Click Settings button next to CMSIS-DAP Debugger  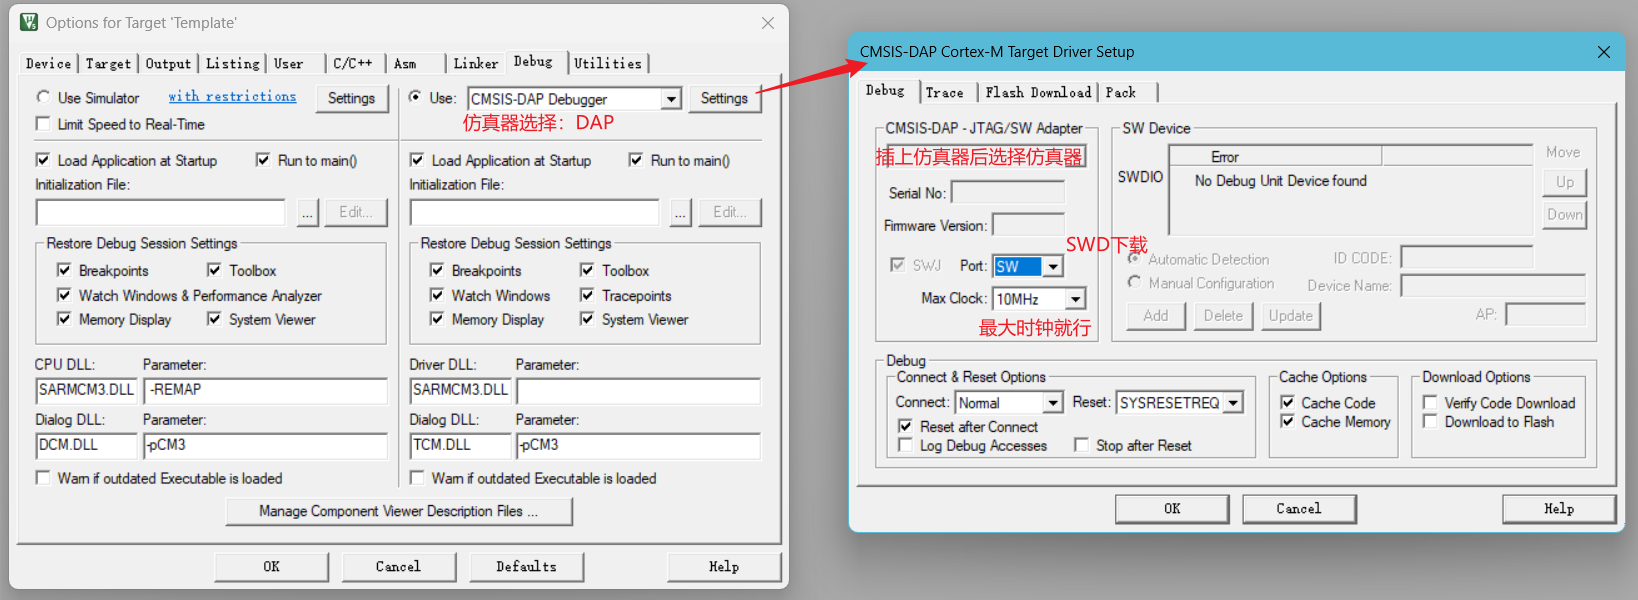[724, 98]
